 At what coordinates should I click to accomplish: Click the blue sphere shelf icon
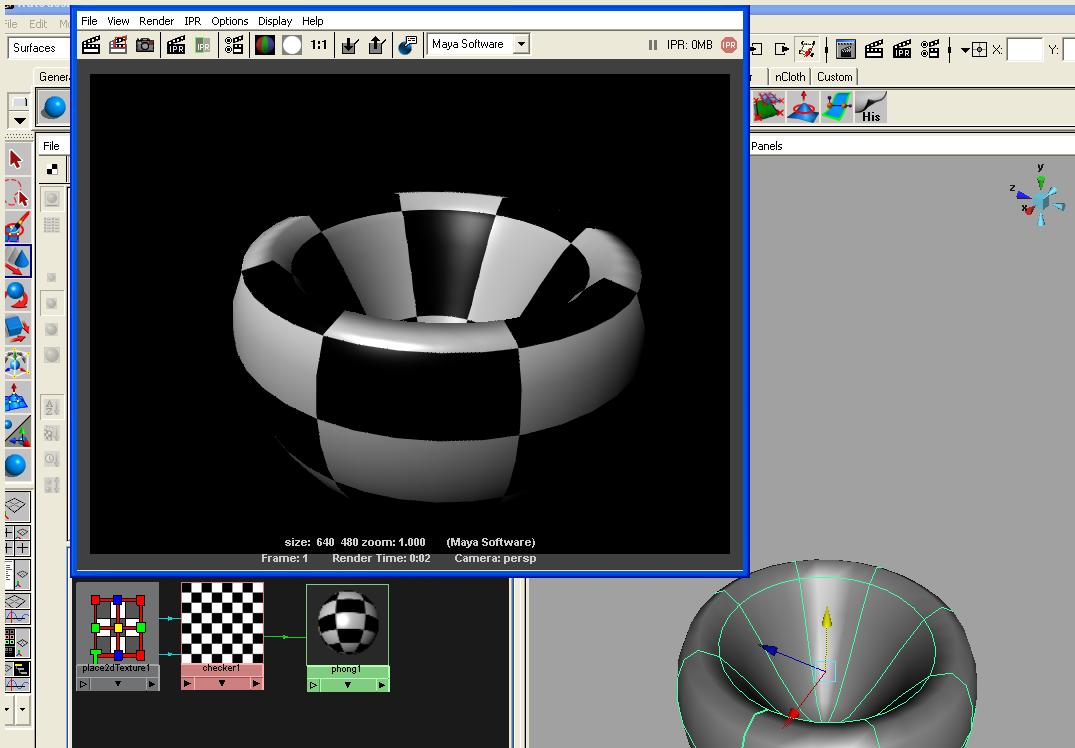point(53,108)
